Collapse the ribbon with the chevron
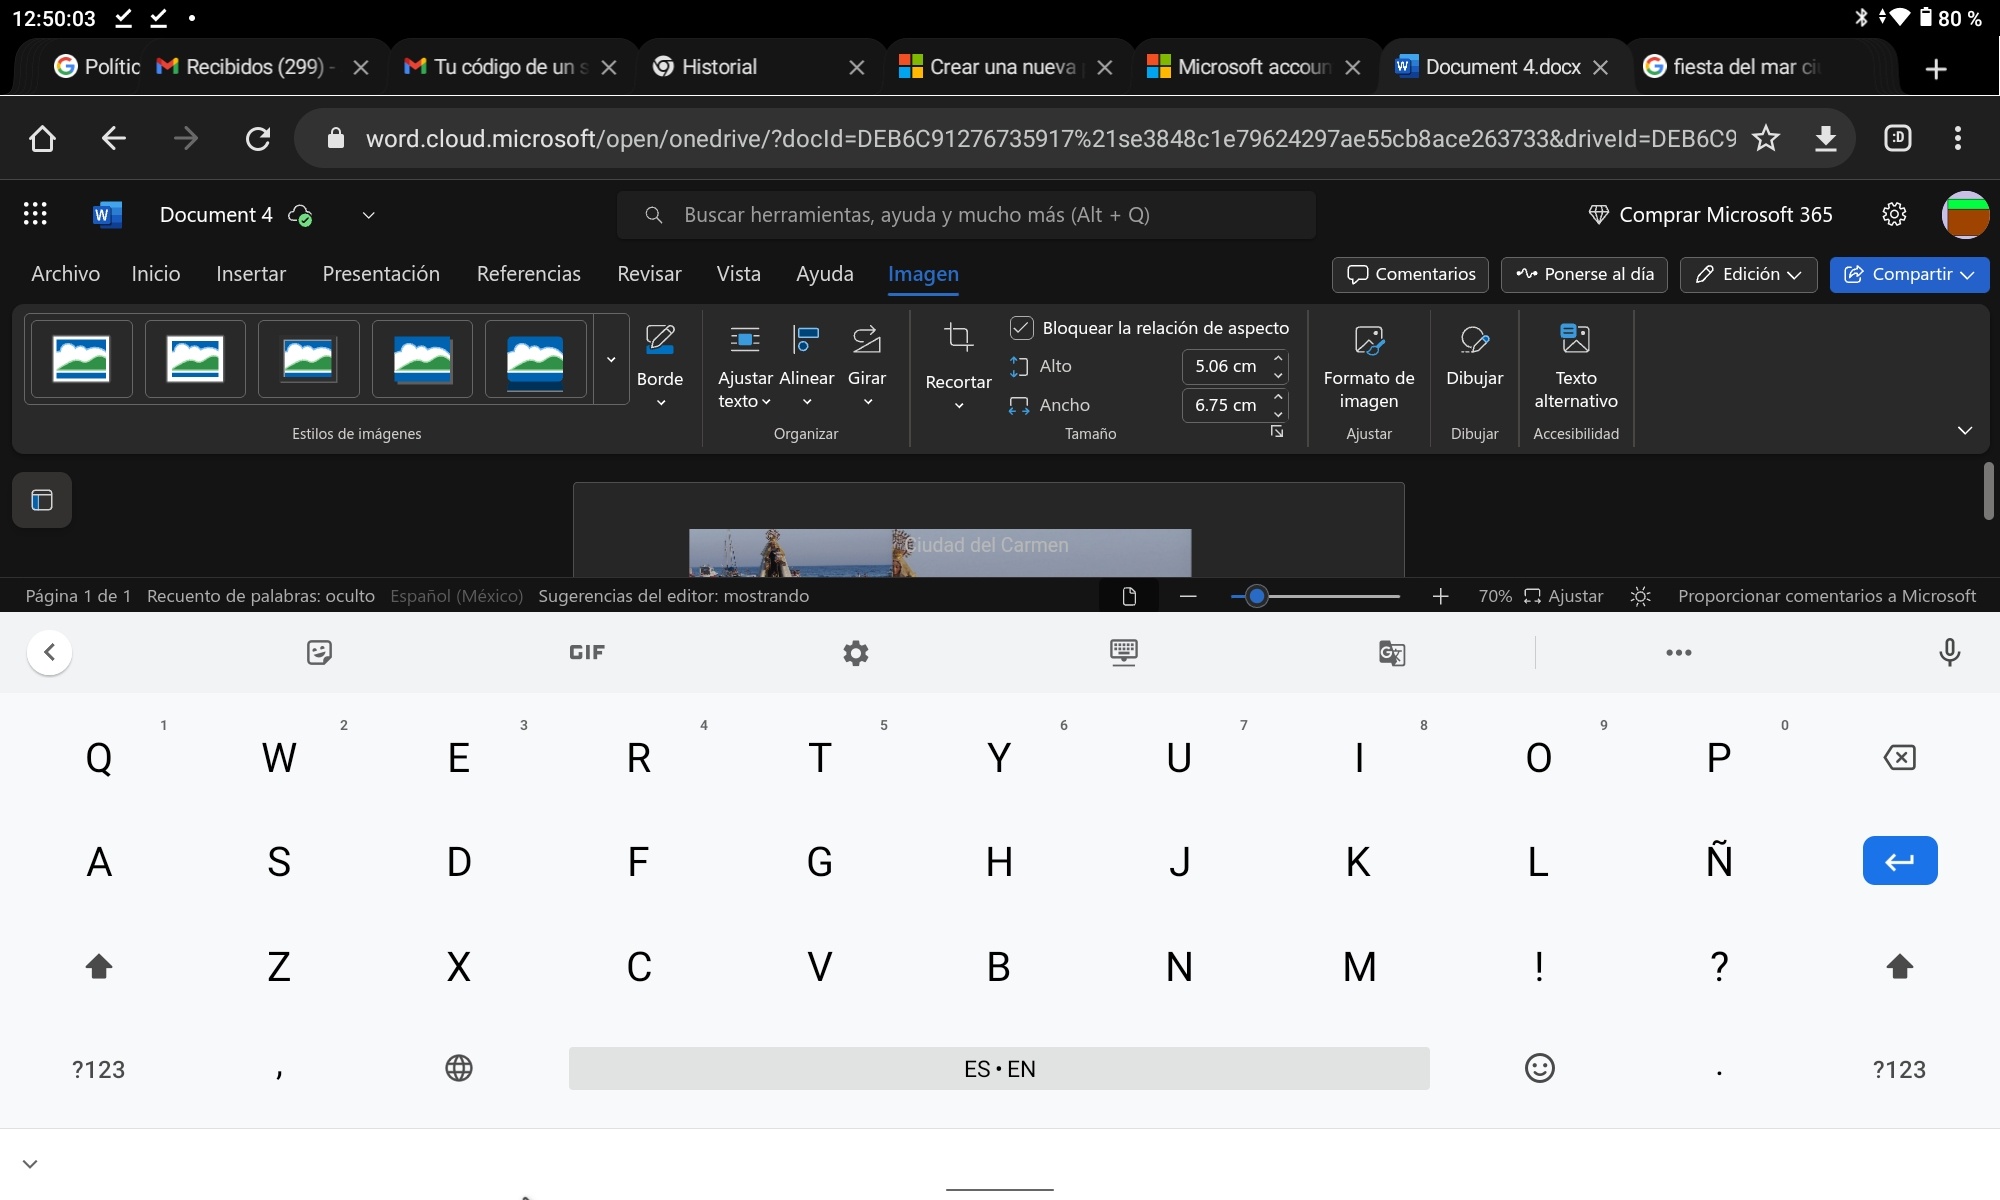 [1964, 431]
